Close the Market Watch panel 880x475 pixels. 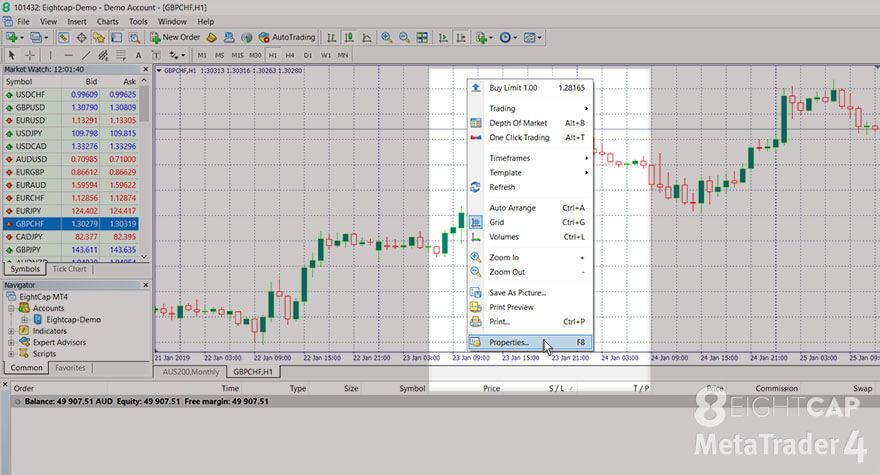(x=145, y=69)
